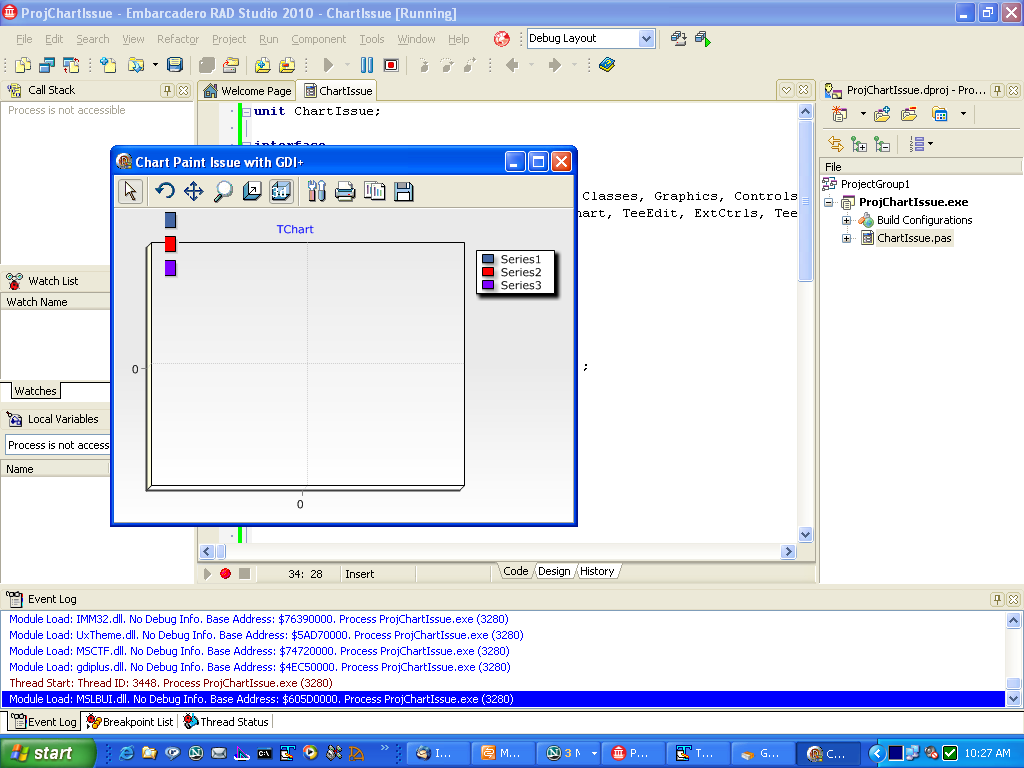Toggle the 3D view button in chart toolbar
This screenshot has height=768, width=1024.
point(281,191)
